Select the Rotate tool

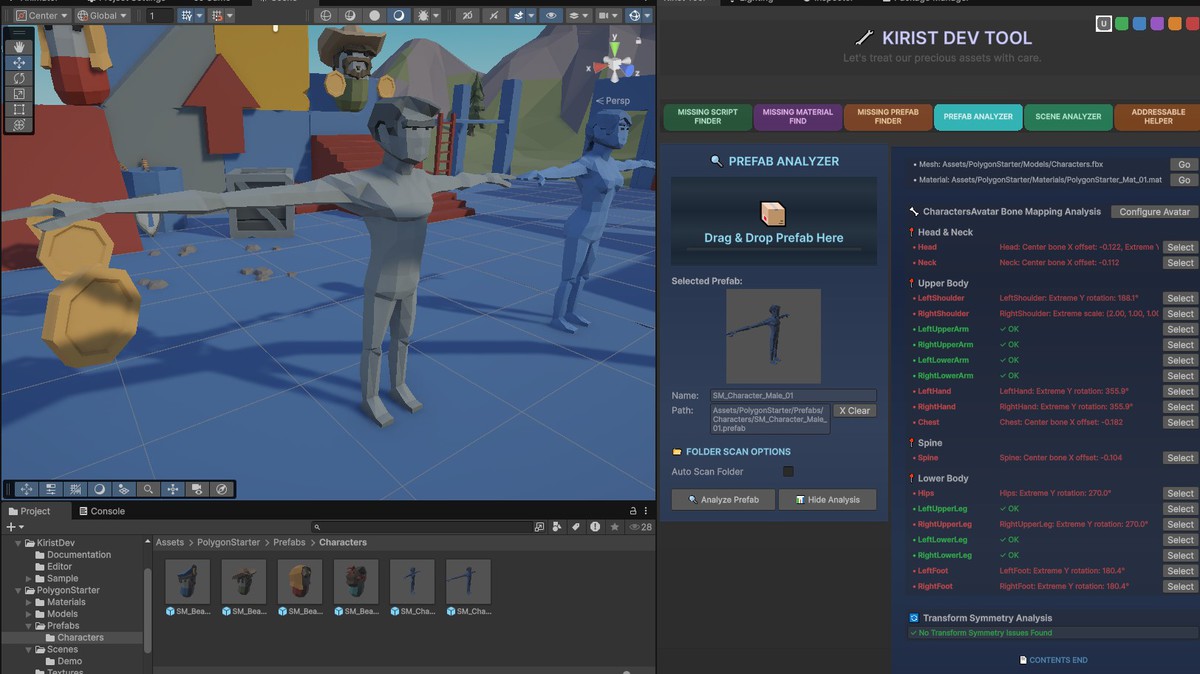[x=18, y=78]
